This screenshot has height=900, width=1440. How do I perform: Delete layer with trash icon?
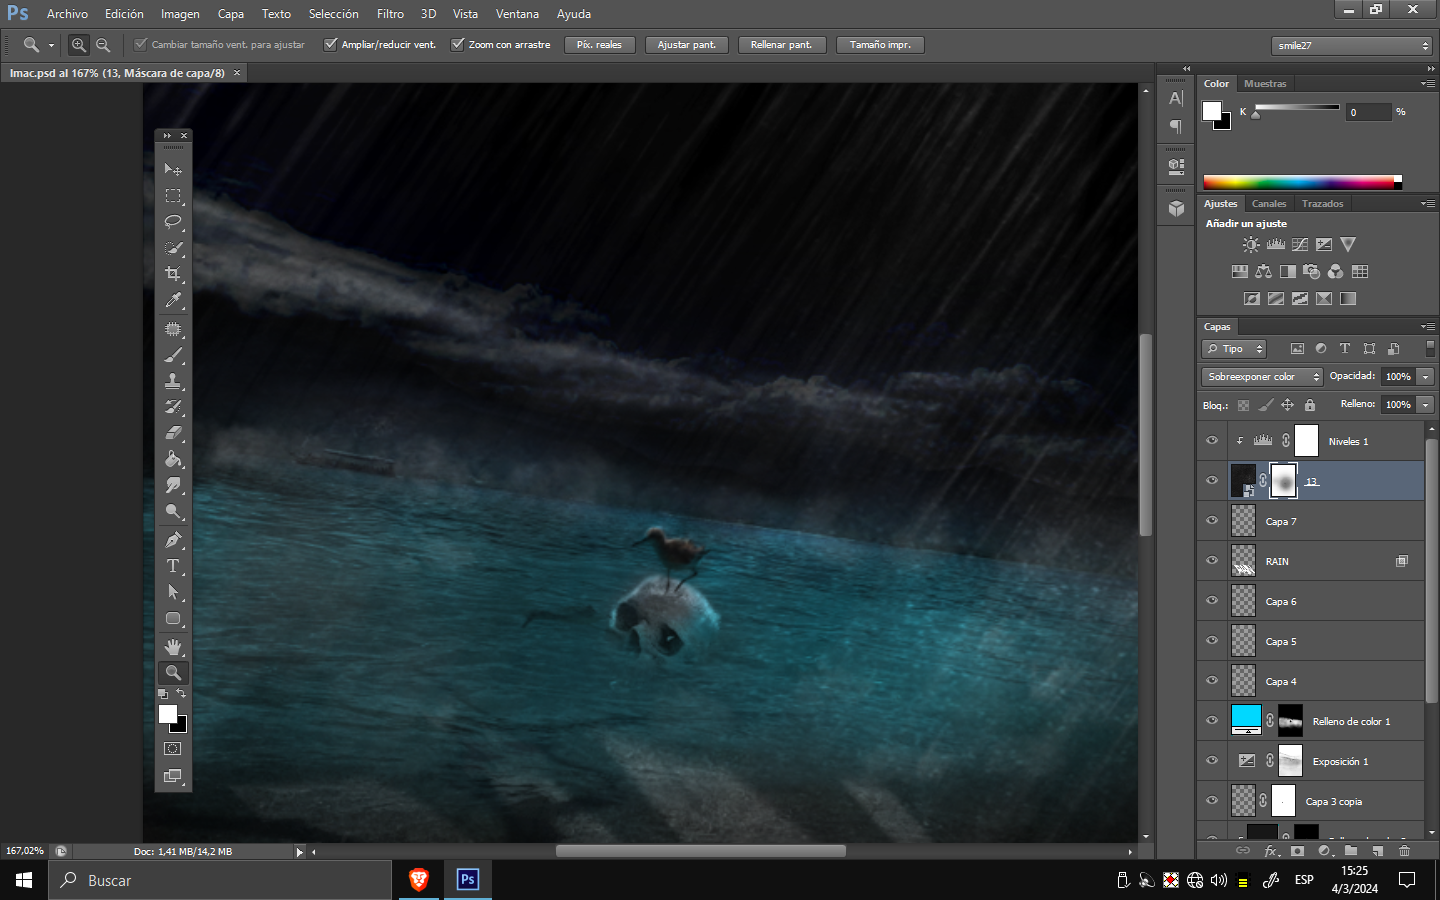click(1404, 851)
